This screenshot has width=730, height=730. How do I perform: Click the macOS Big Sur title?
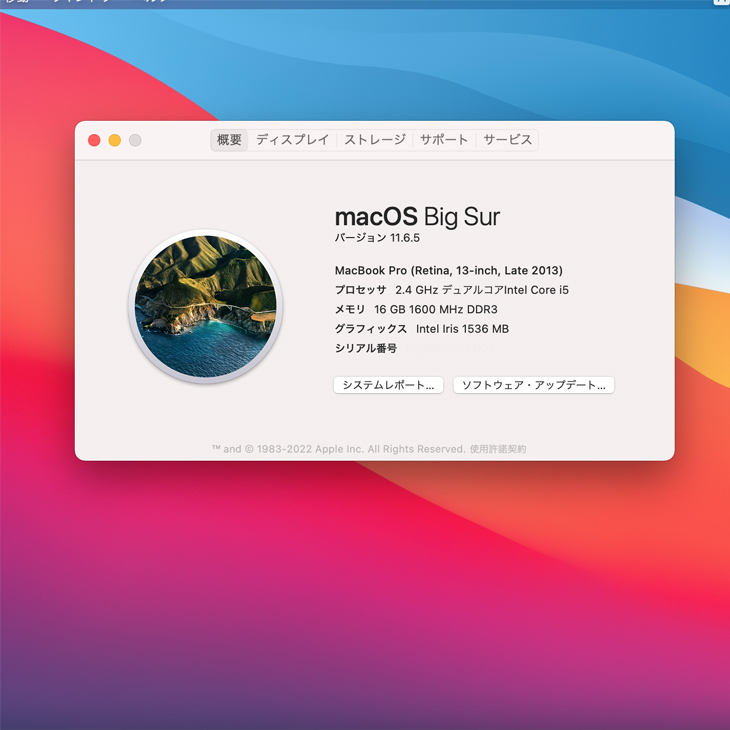(417, 217)
